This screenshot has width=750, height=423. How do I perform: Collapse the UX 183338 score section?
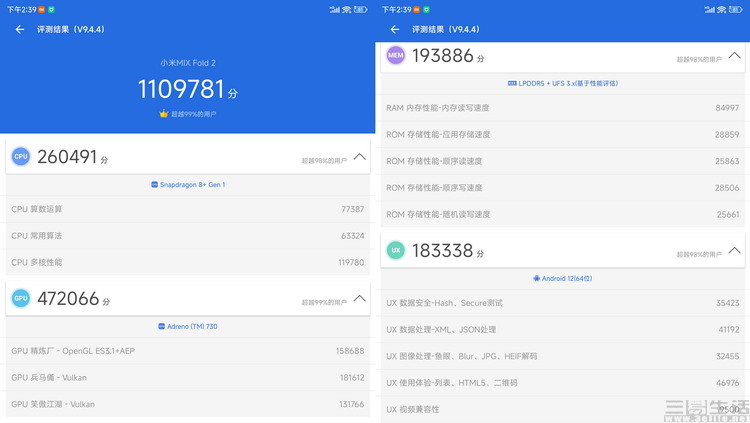[735, 250]
